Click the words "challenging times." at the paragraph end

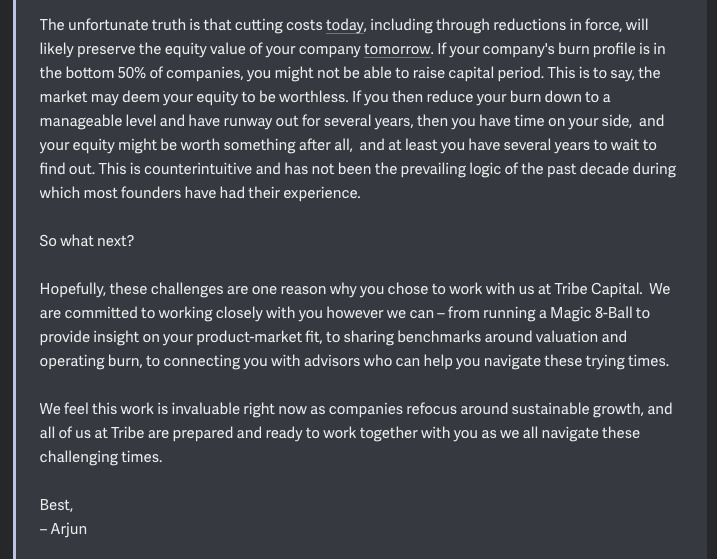coord(101,457)
